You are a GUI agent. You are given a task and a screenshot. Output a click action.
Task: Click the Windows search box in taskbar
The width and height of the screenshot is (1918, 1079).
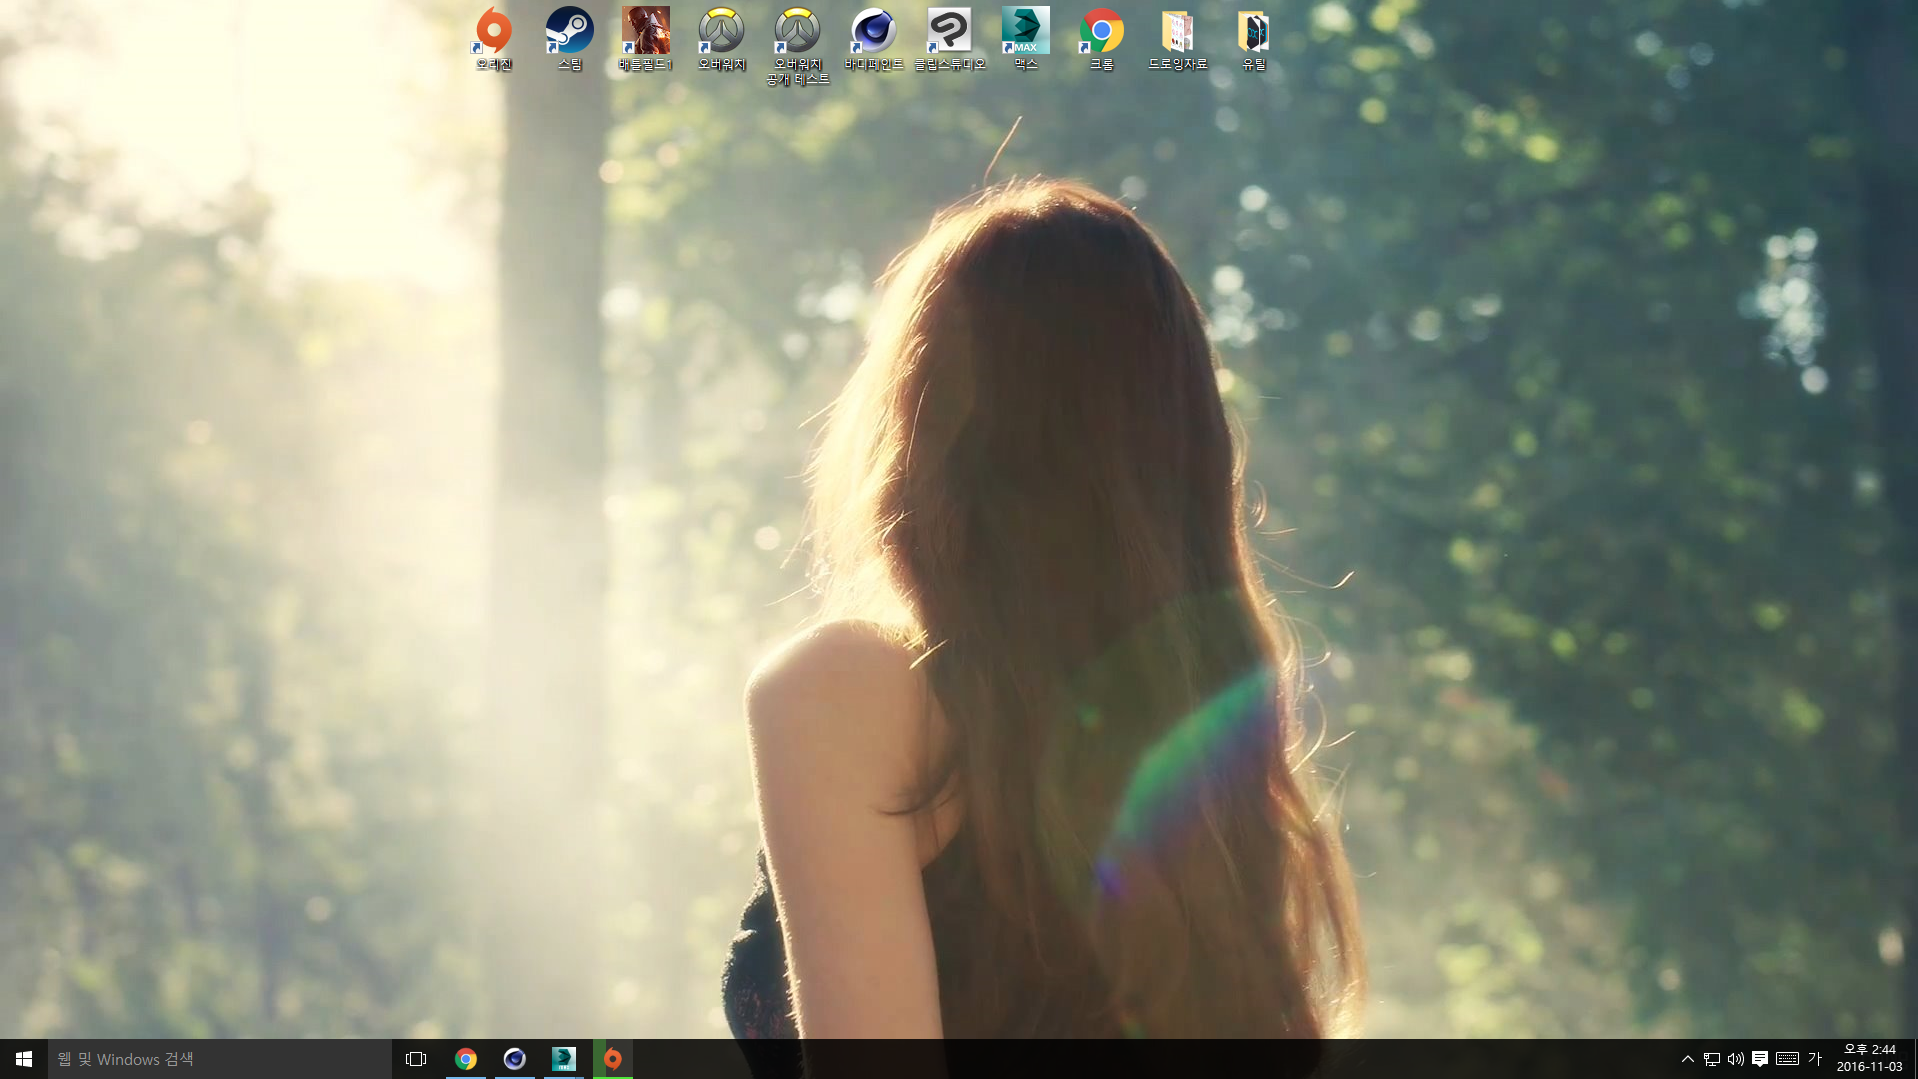coord(220,1058)
